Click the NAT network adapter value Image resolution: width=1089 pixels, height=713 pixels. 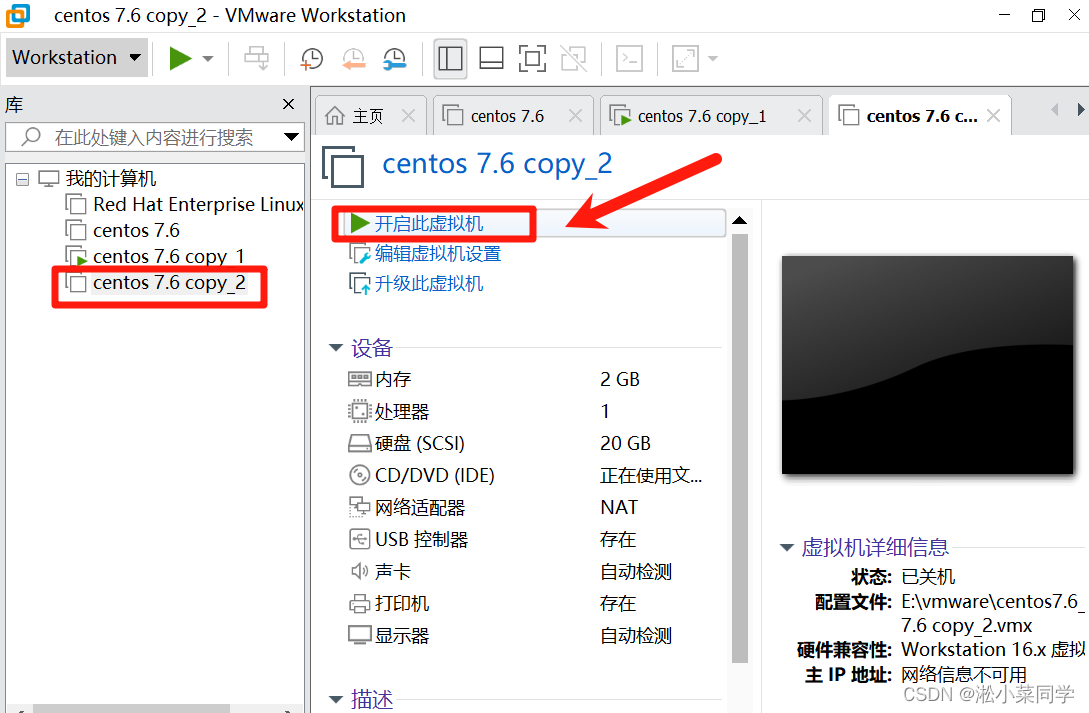[619, 508]
